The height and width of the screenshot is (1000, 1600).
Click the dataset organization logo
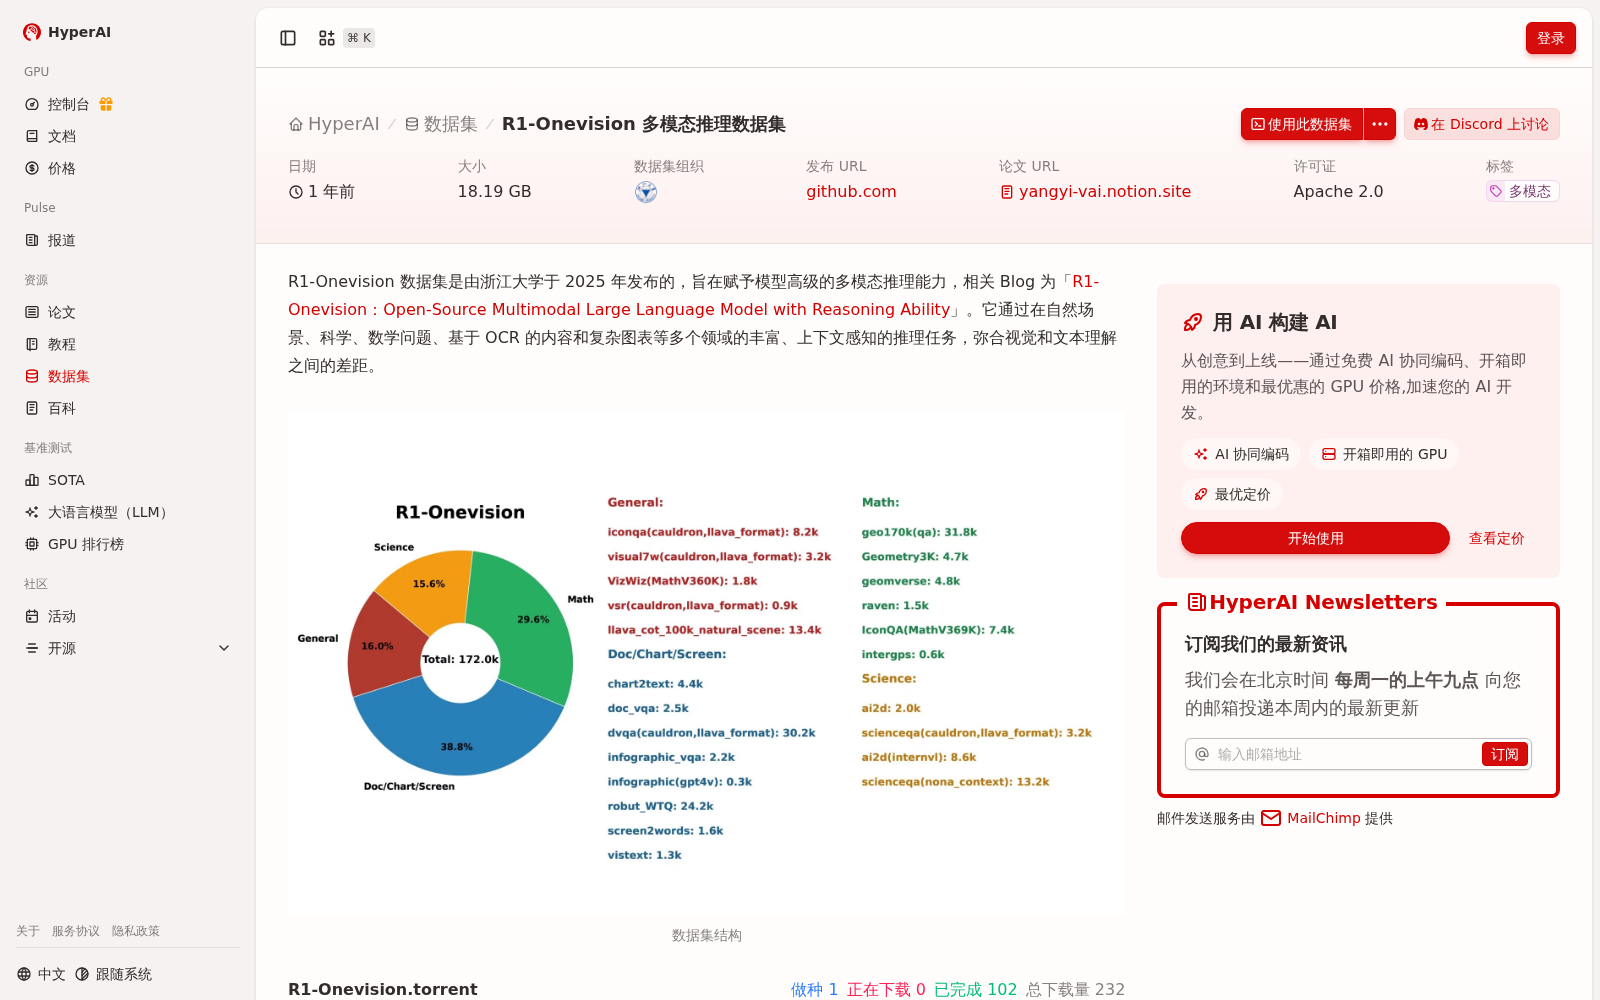[646, 192]
